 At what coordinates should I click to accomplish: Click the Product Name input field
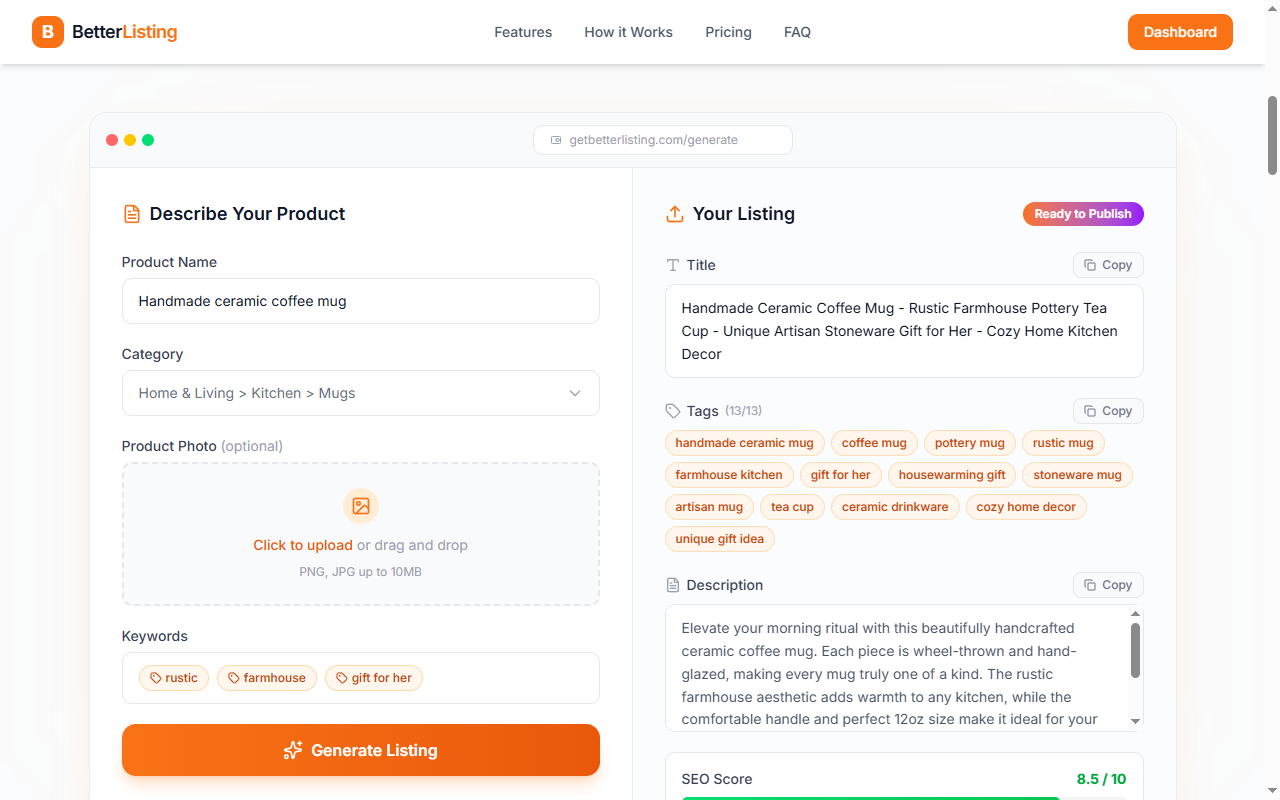pyautogui.click(x=360, y=301)
